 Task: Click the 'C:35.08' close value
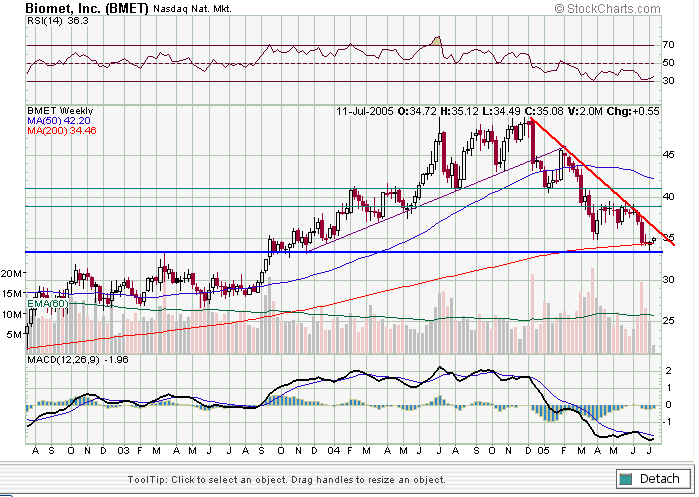pyautogui.click(x=543, y=111)
